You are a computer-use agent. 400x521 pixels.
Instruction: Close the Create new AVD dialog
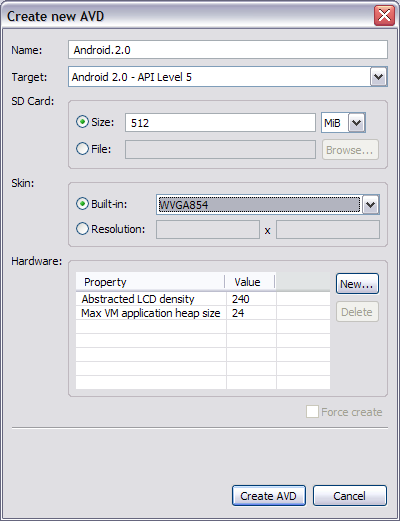click(x=384, y=15)
